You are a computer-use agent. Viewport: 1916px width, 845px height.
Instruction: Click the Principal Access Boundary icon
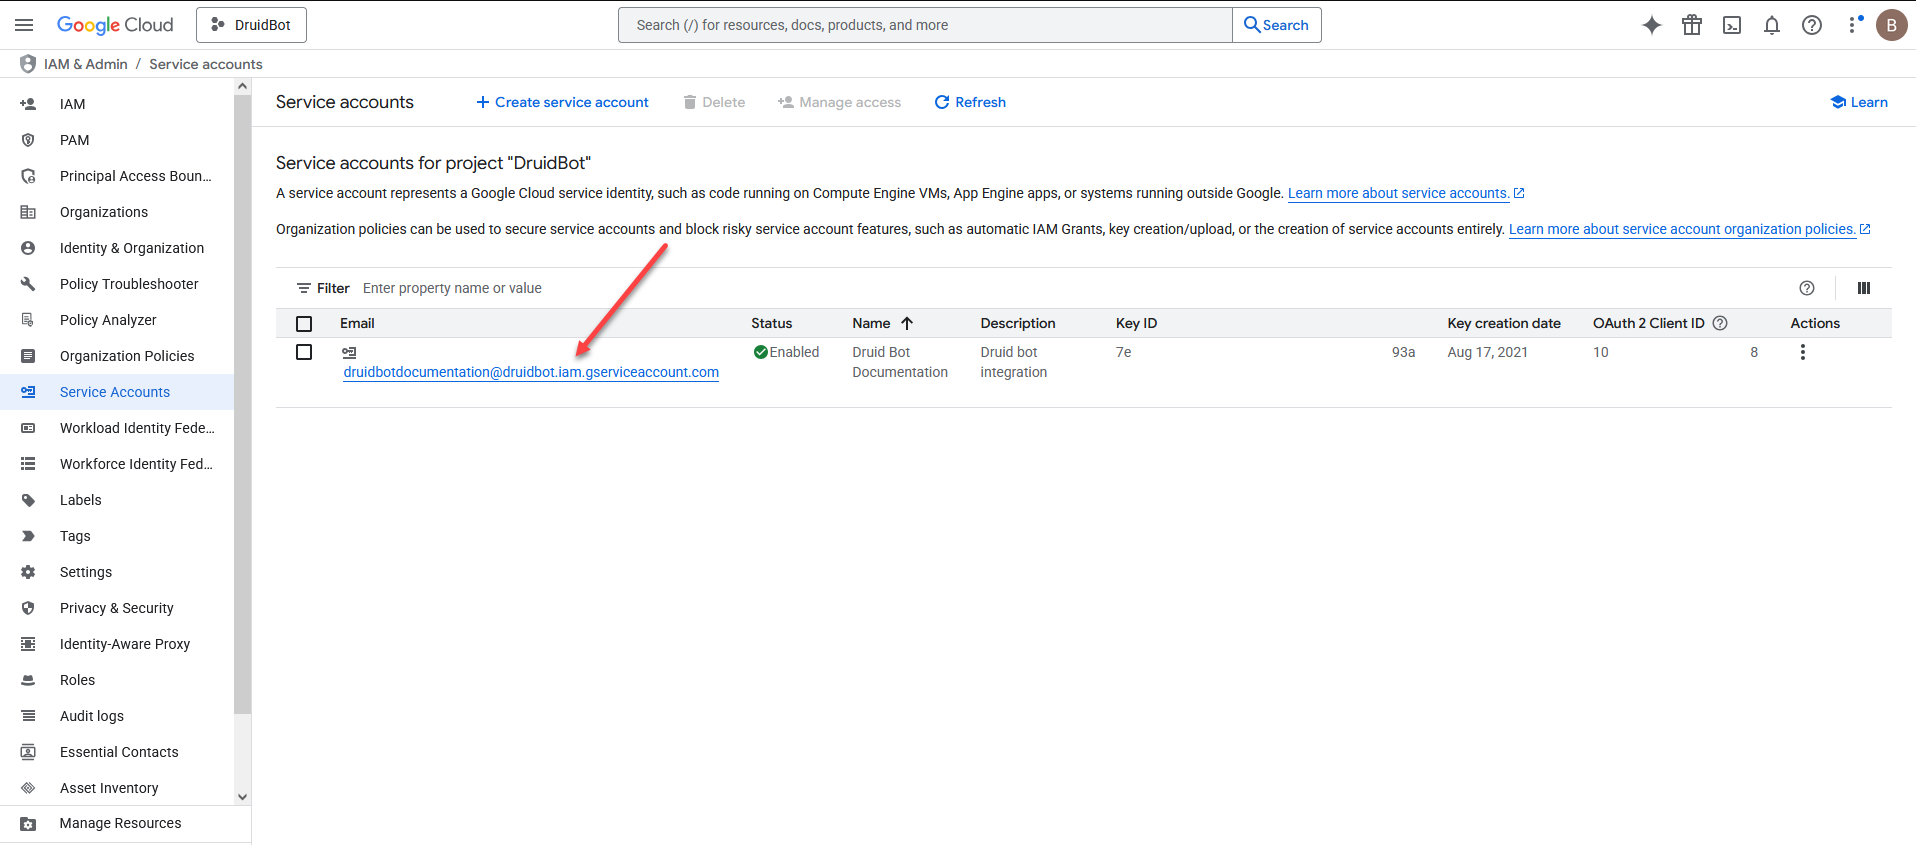28,176
